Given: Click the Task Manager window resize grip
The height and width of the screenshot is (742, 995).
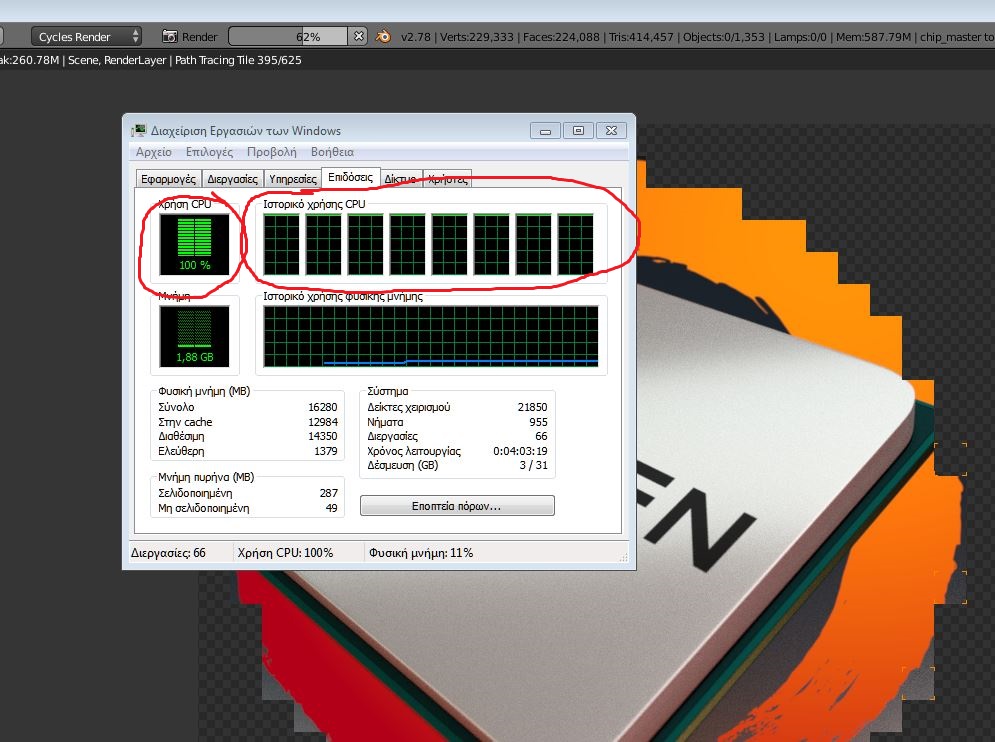Looking at the screenshot, I should (623, 557).
